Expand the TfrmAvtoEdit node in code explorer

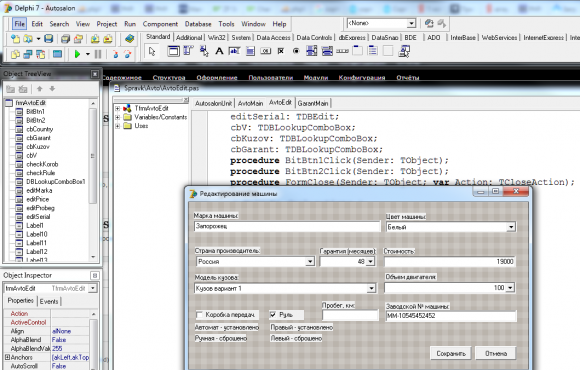pyautogui.click(x=118, y=108)
